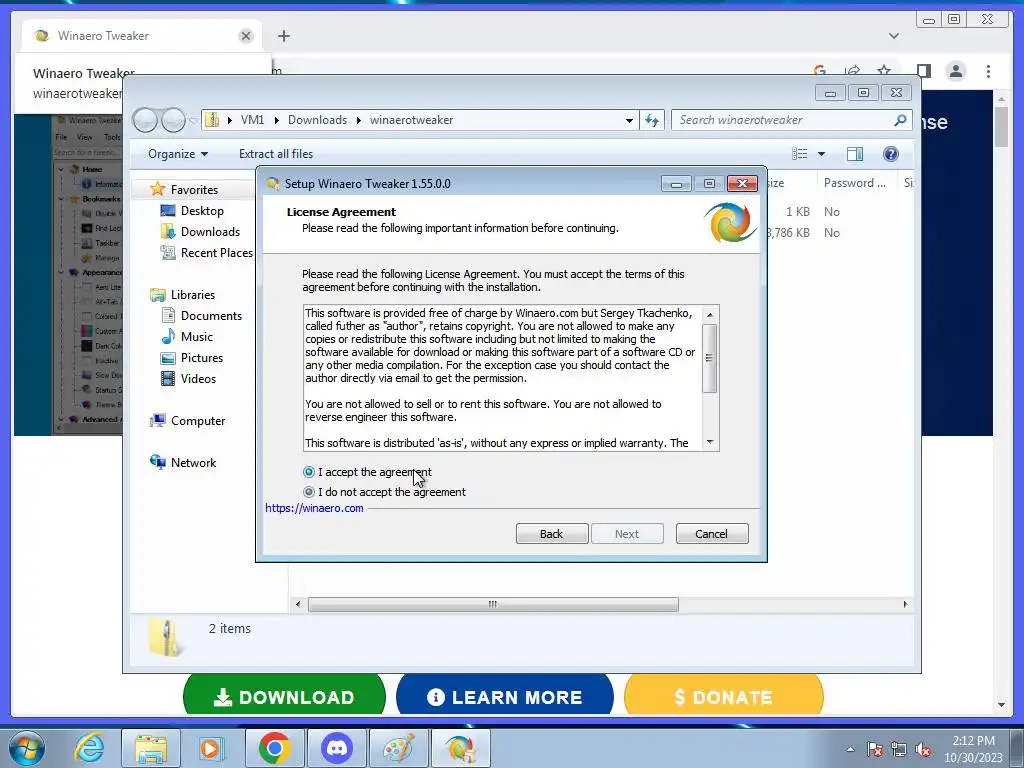Screen dimensions: 1024x768
Task: Show hidden system tray icons
Action: click(850, 749)
